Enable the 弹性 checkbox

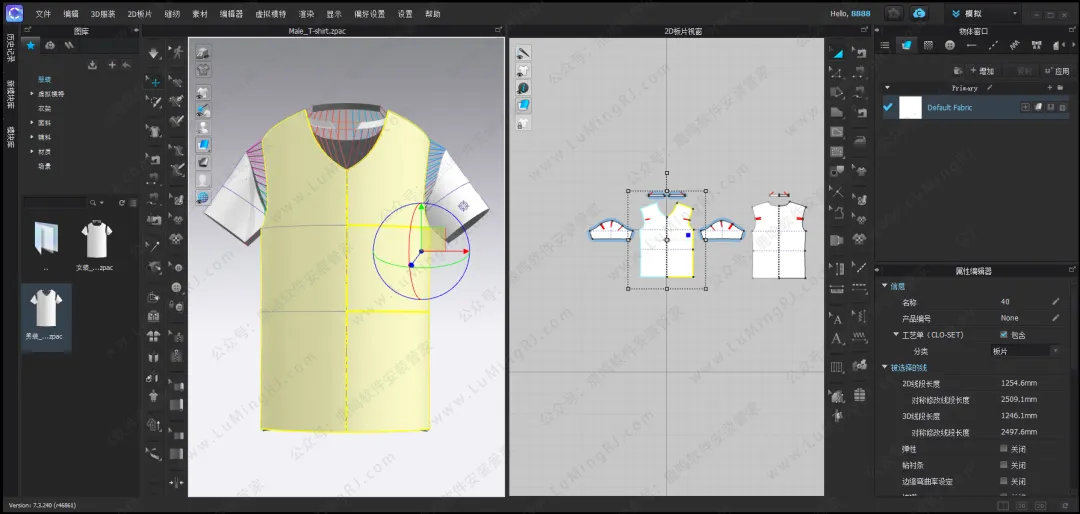pyautogui.click(x=1003, y=449)
